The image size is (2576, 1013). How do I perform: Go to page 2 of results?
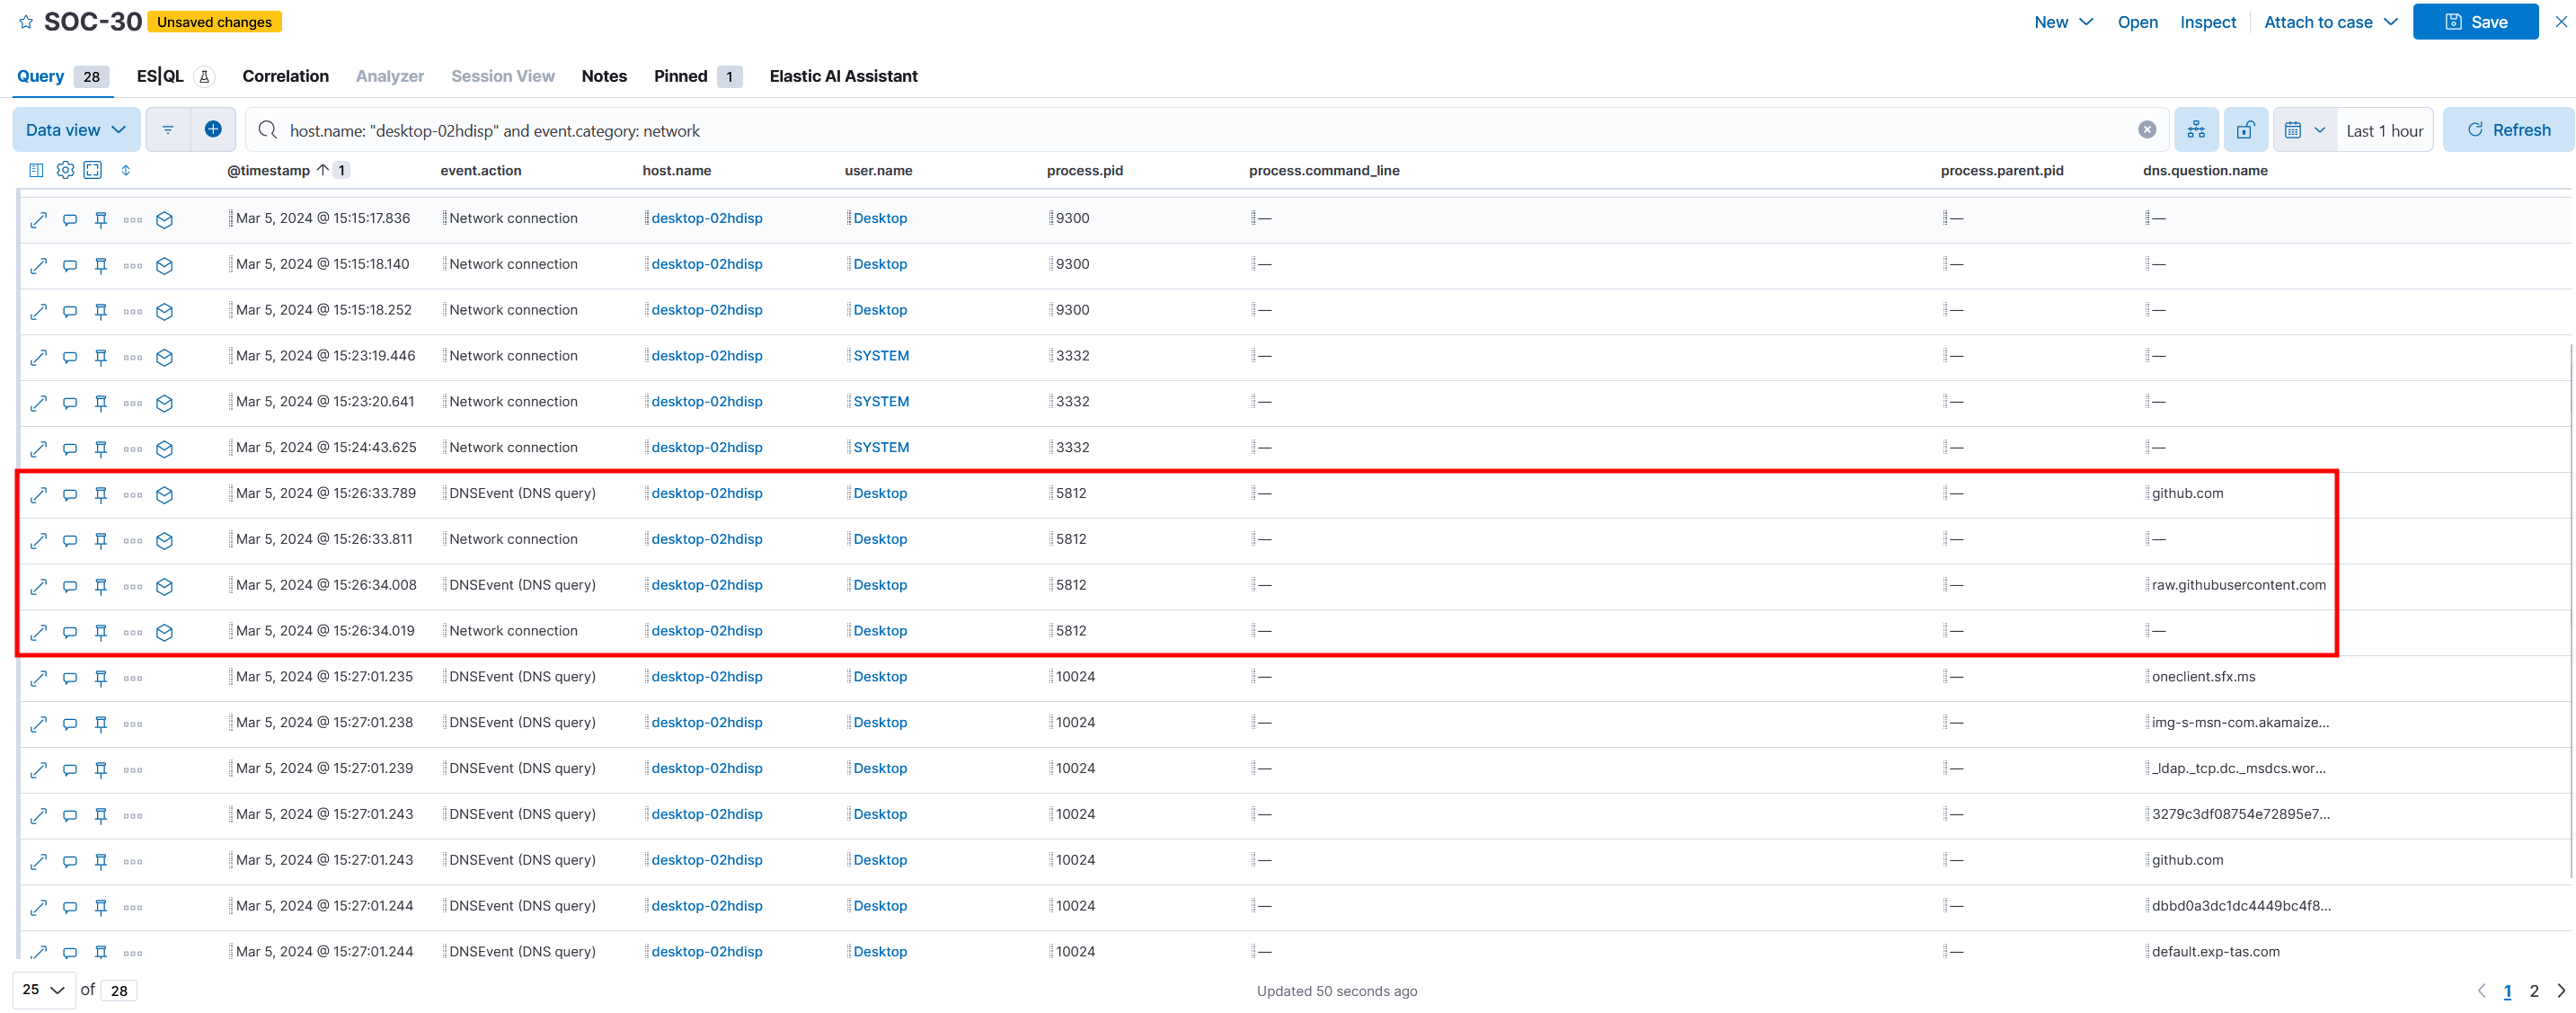tap(2533, 991)
